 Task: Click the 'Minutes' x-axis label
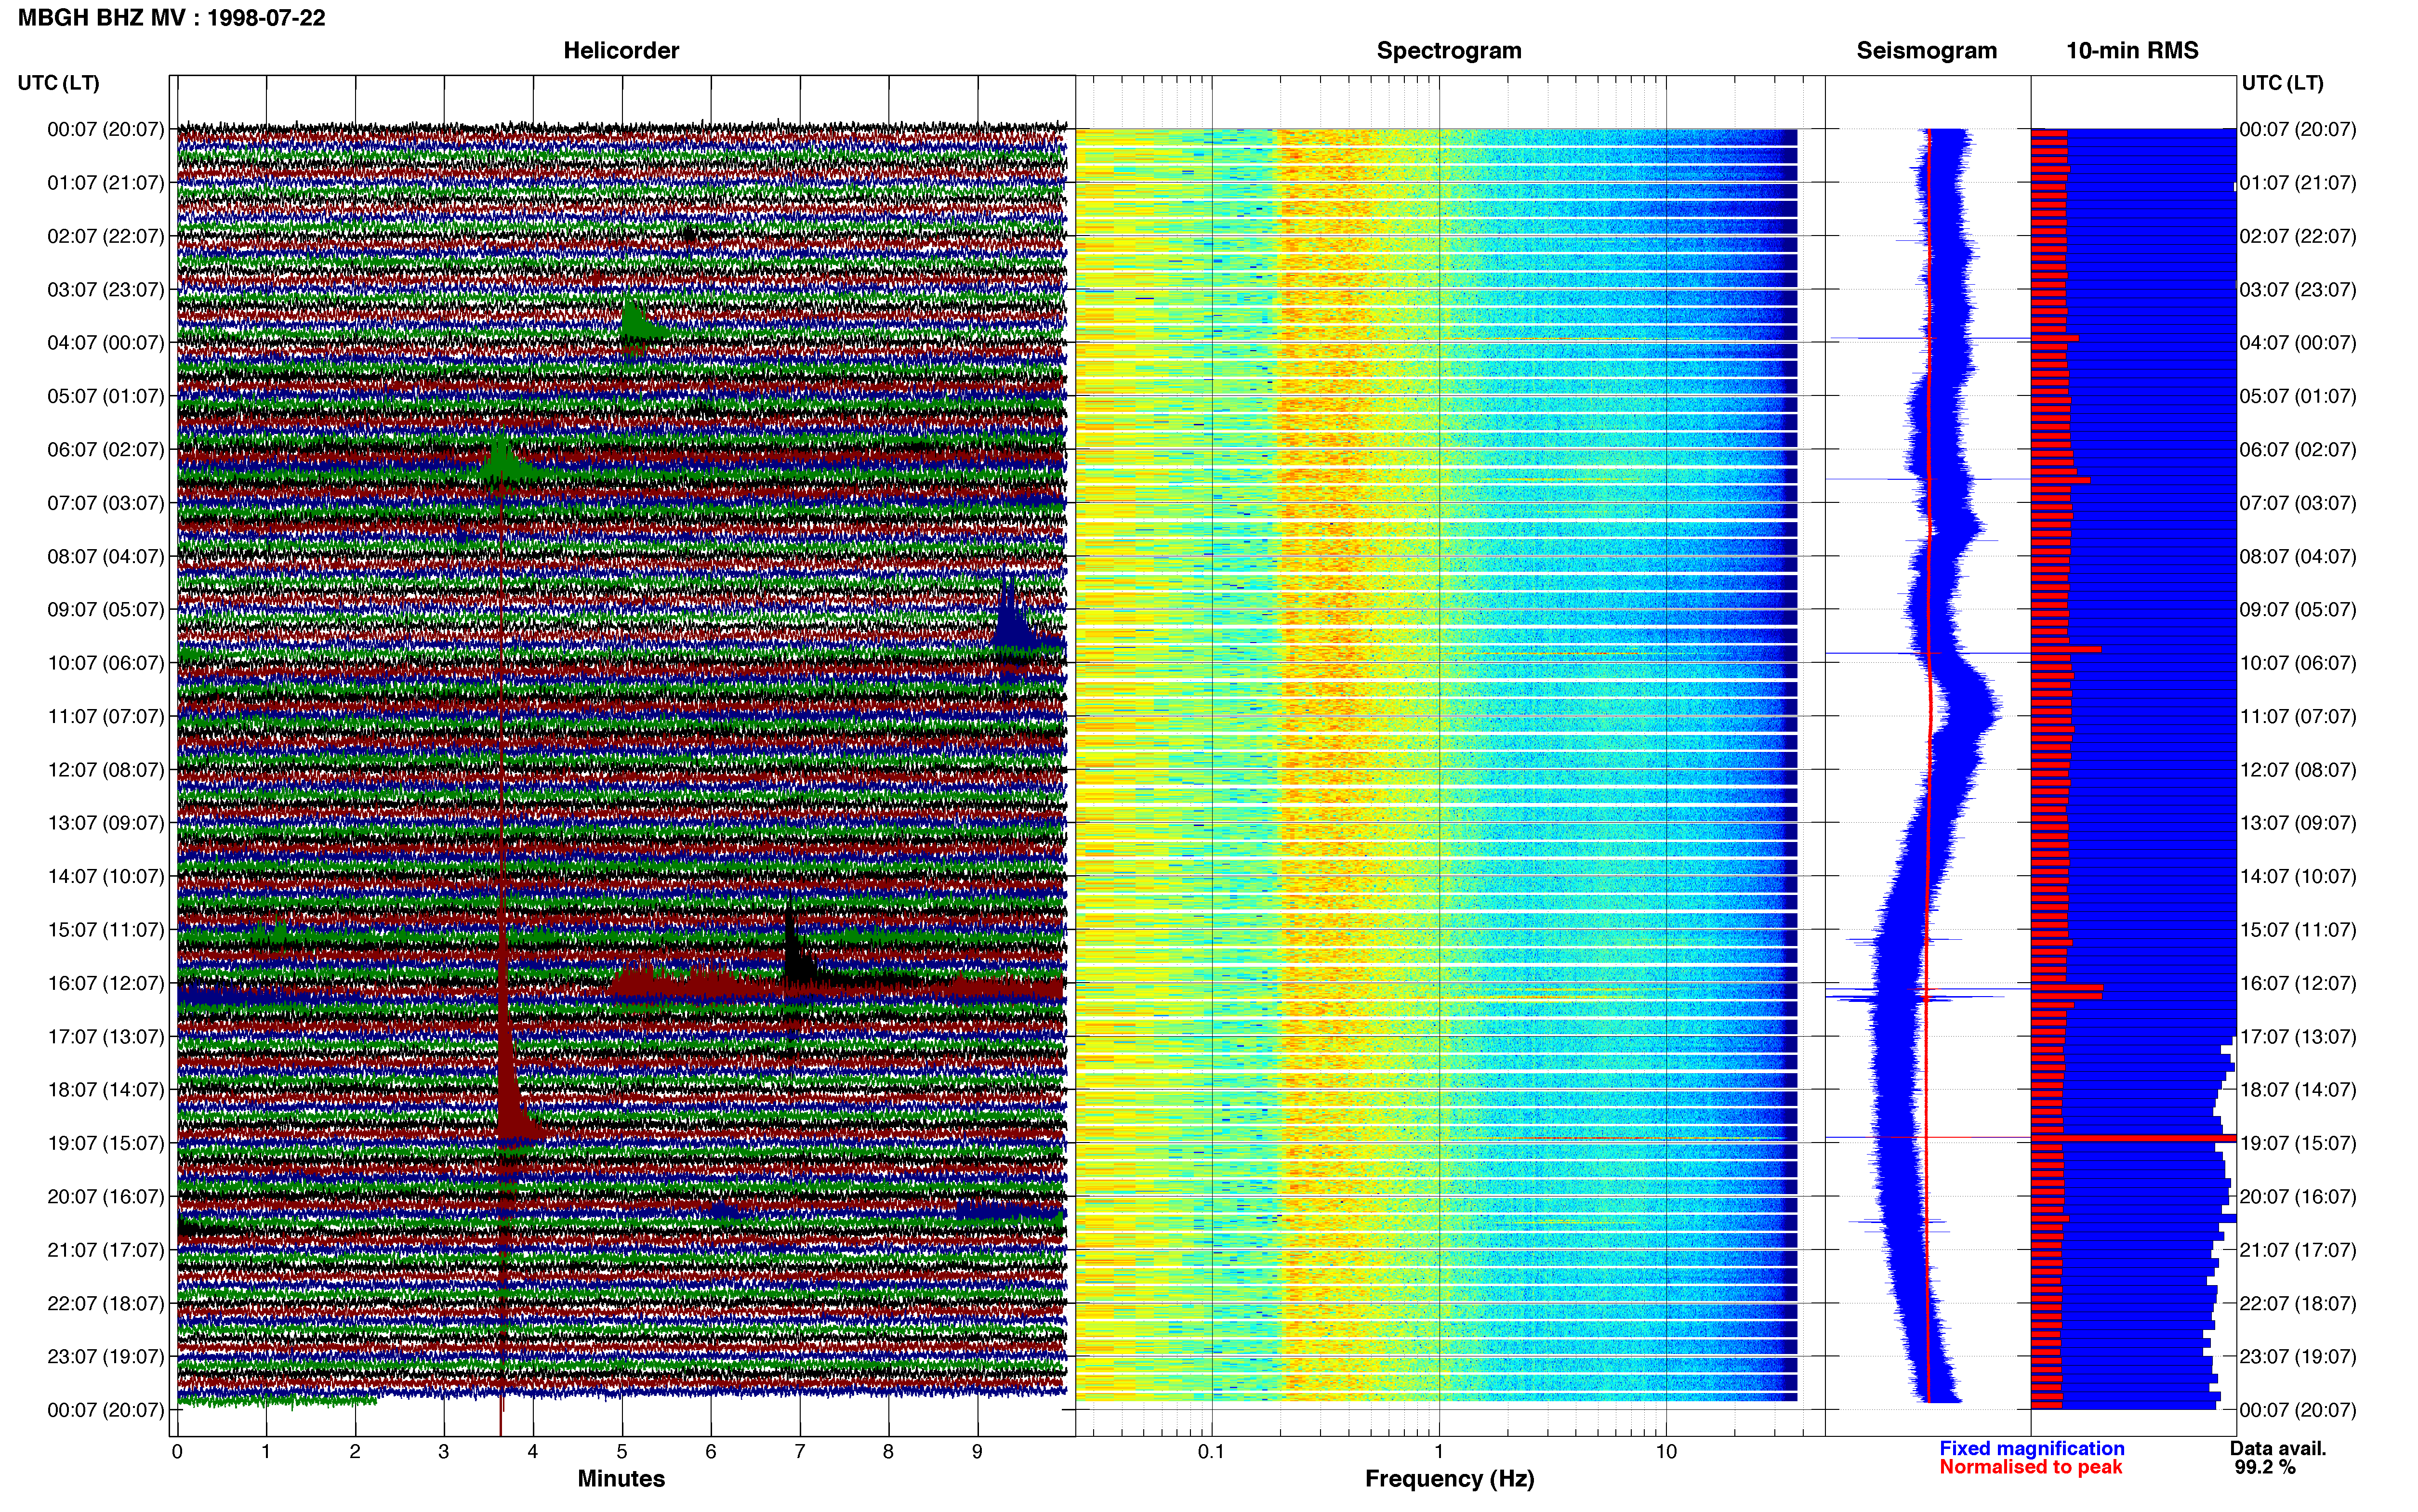[x=621, y=1478]
